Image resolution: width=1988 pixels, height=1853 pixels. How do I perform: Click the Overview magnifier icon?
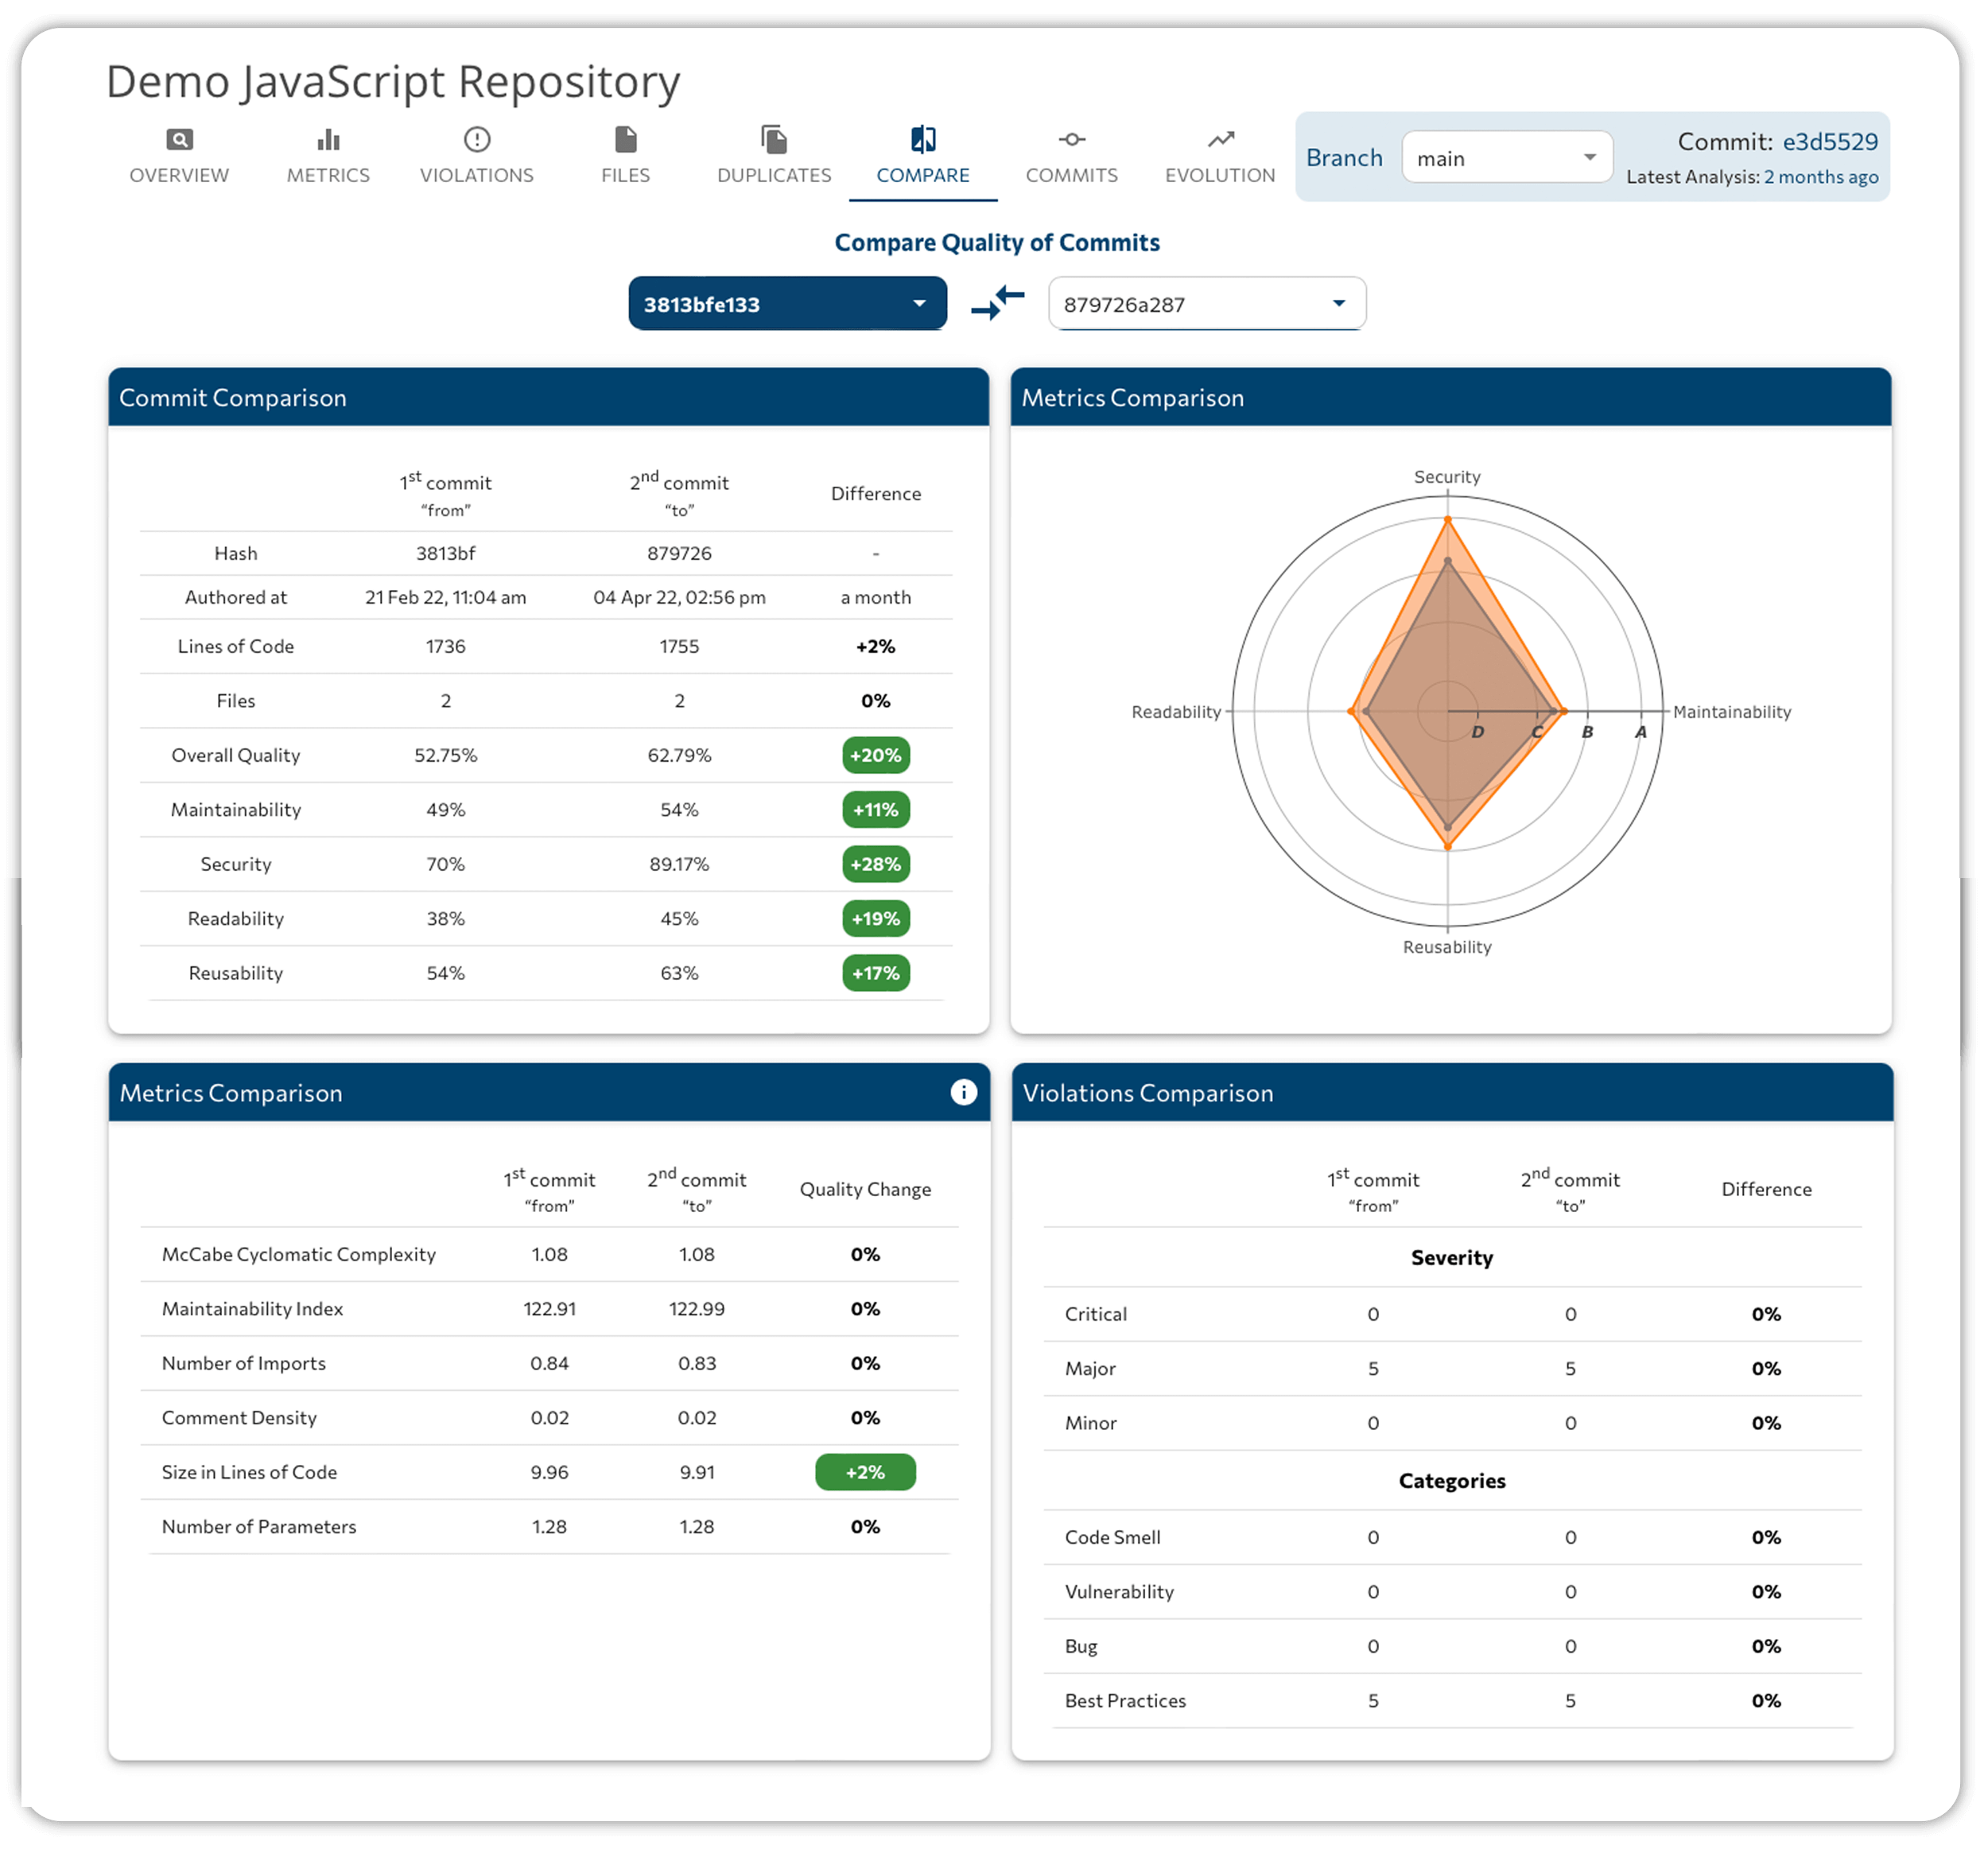tap(179, 139)
